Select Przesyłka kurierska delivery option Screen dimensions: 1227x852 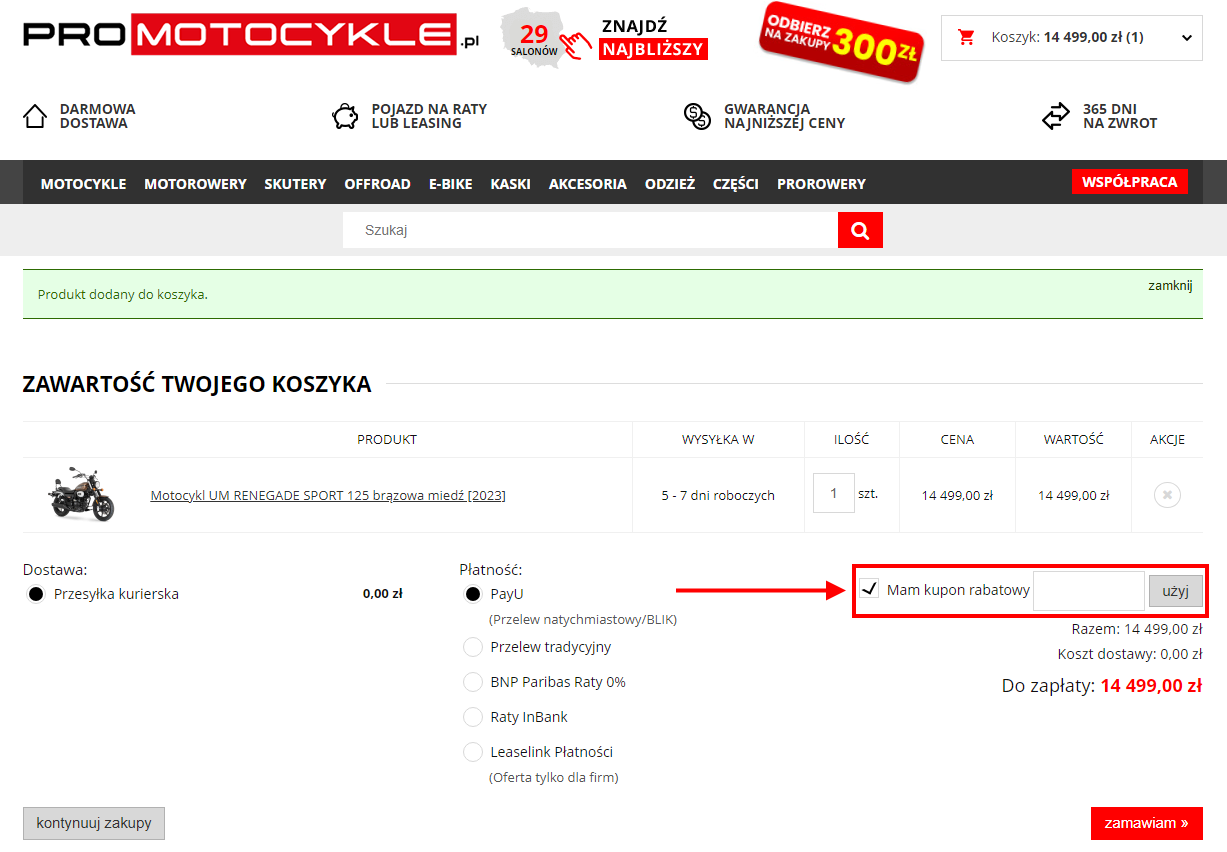click(36, 594)
